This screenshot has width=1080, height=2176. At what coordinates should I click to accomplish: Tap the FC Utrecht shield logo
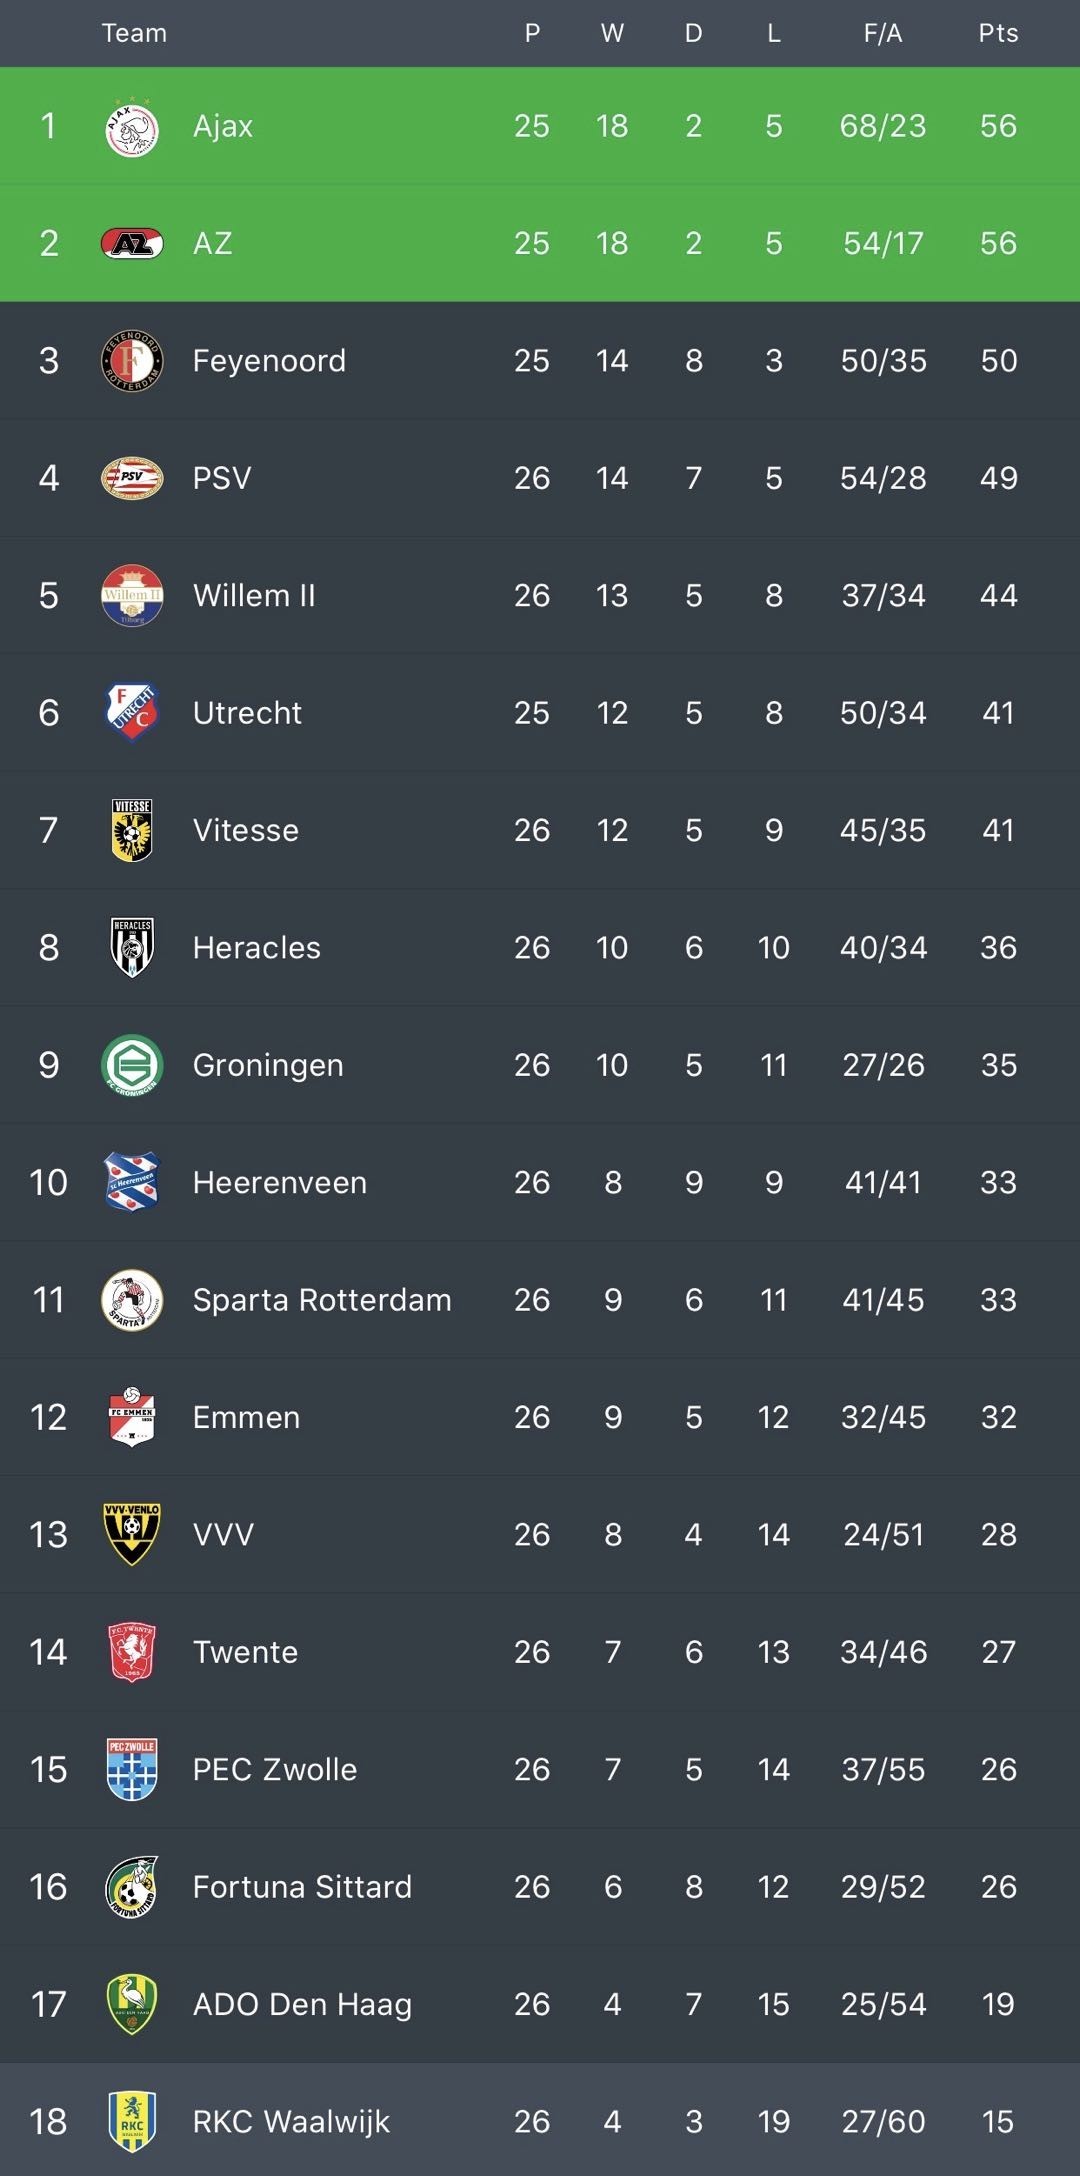click(x=132, y=712)
